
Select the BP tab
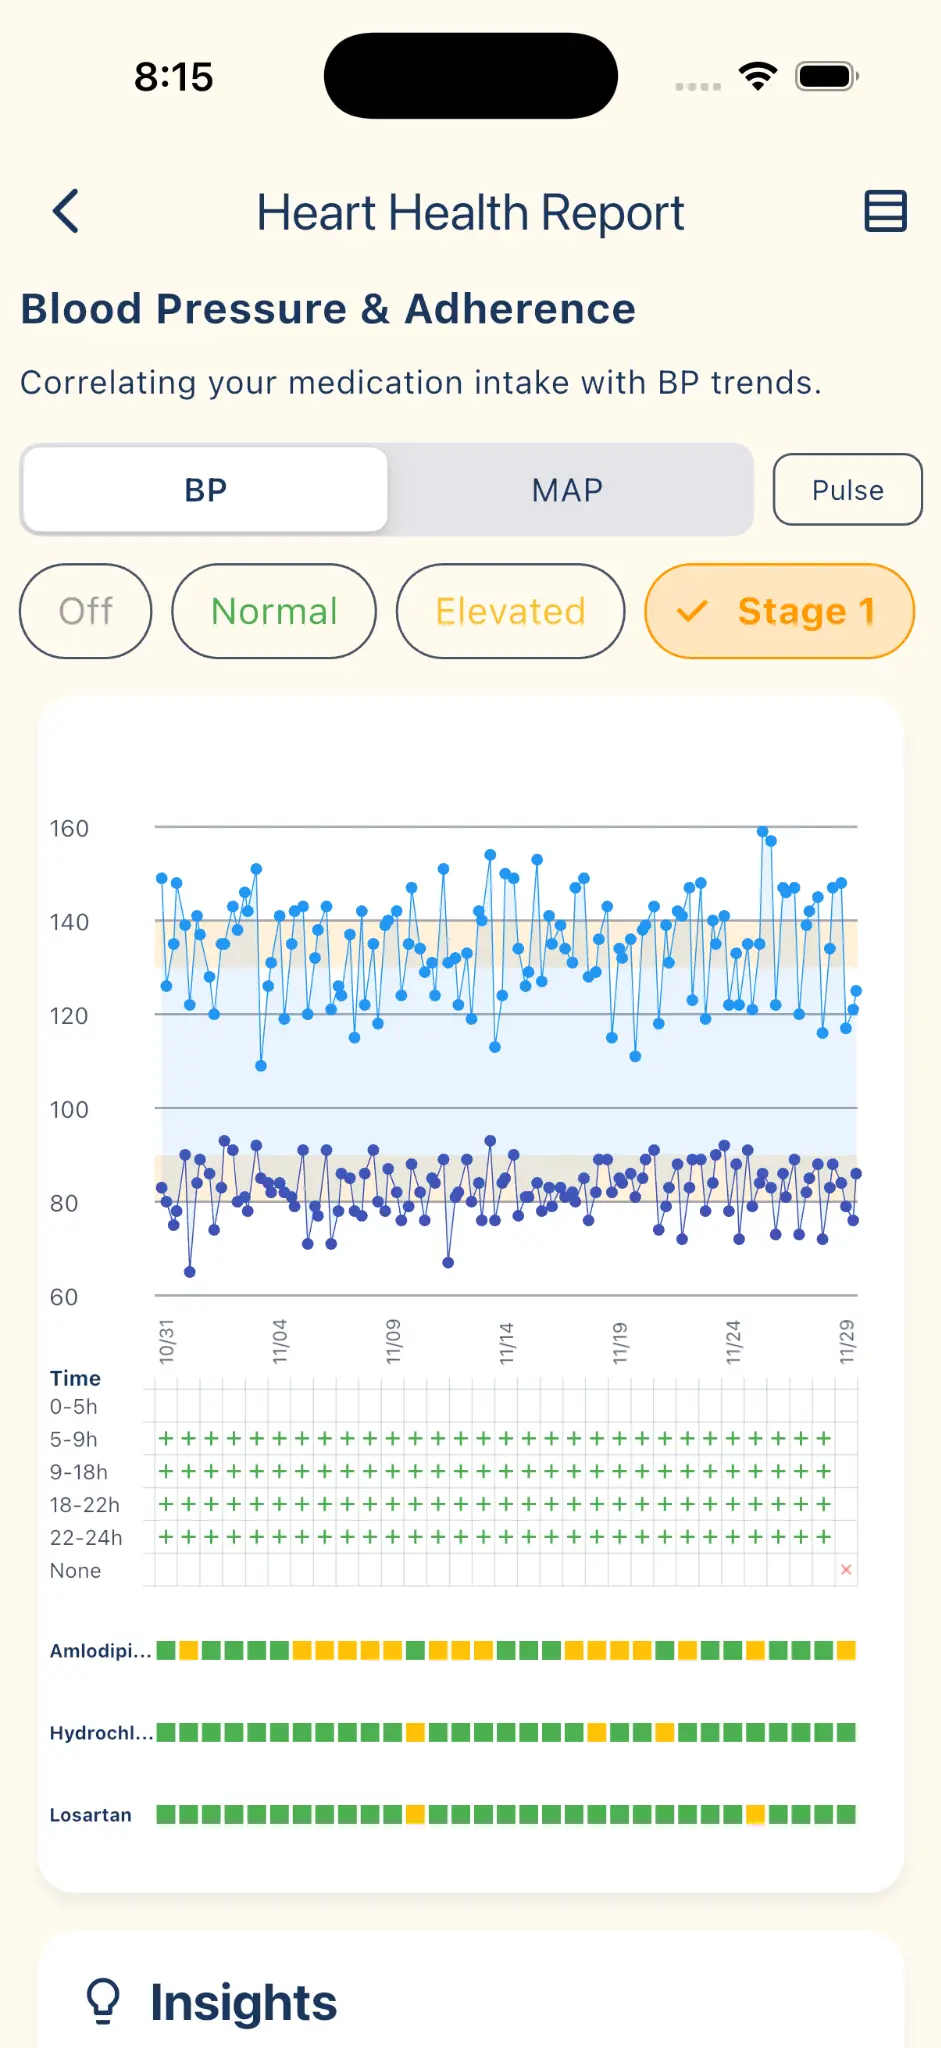(x=205, y=489)
